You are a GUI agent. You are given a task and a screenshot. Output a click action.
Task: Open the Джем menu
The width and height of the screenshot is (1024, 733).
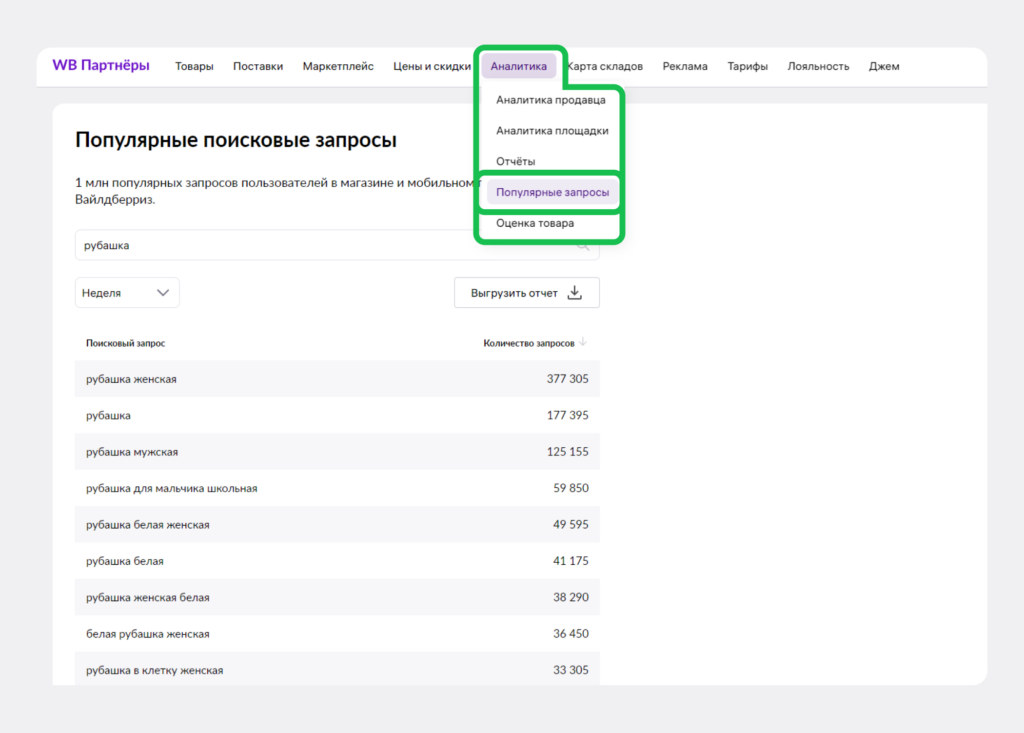point(884,66)
